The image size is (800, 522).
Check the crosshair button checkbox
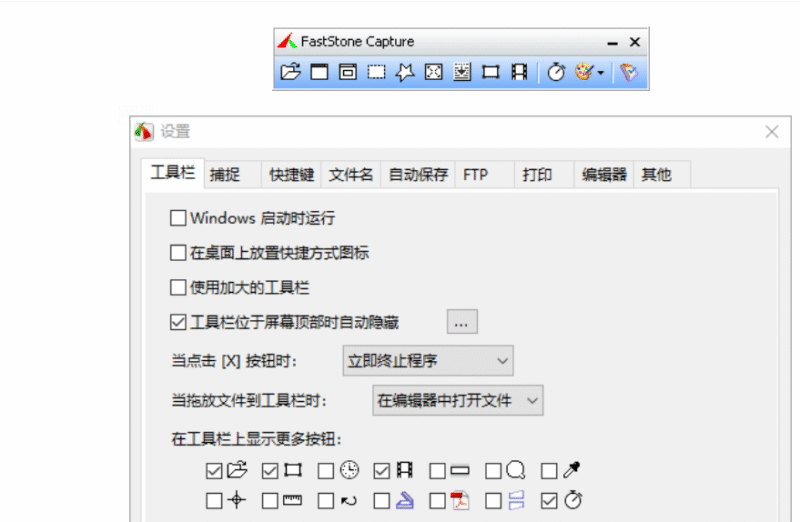214,501
